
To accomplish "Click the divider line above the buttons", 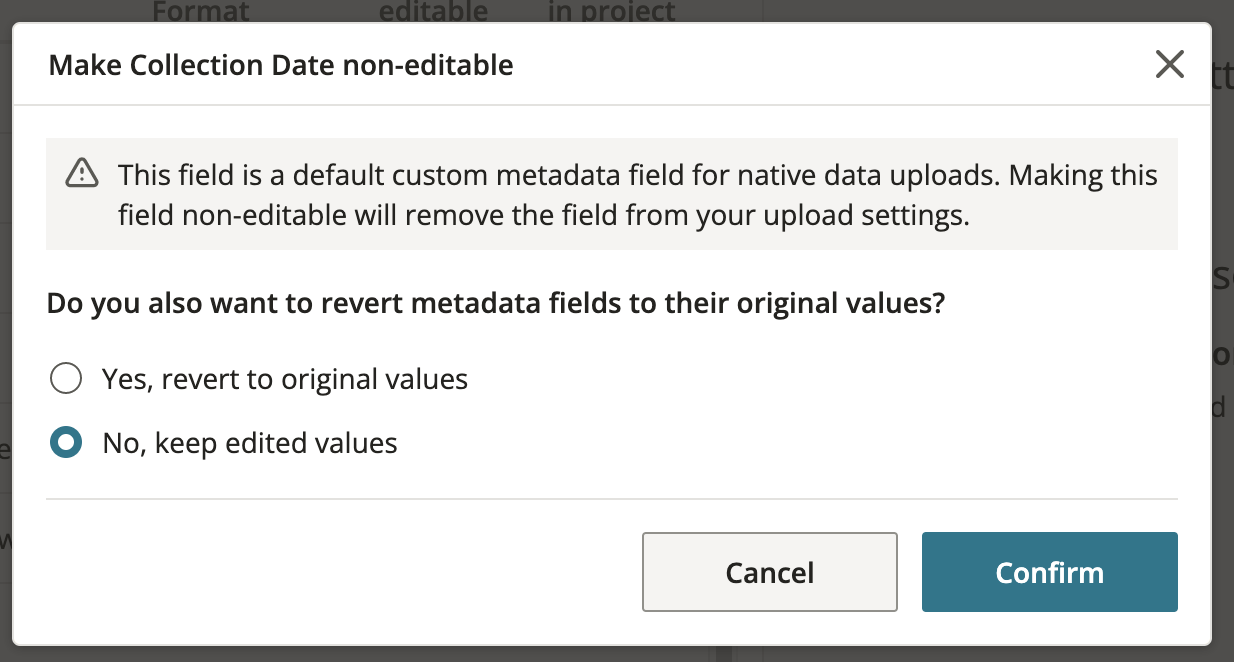I will tap(612, 498).
